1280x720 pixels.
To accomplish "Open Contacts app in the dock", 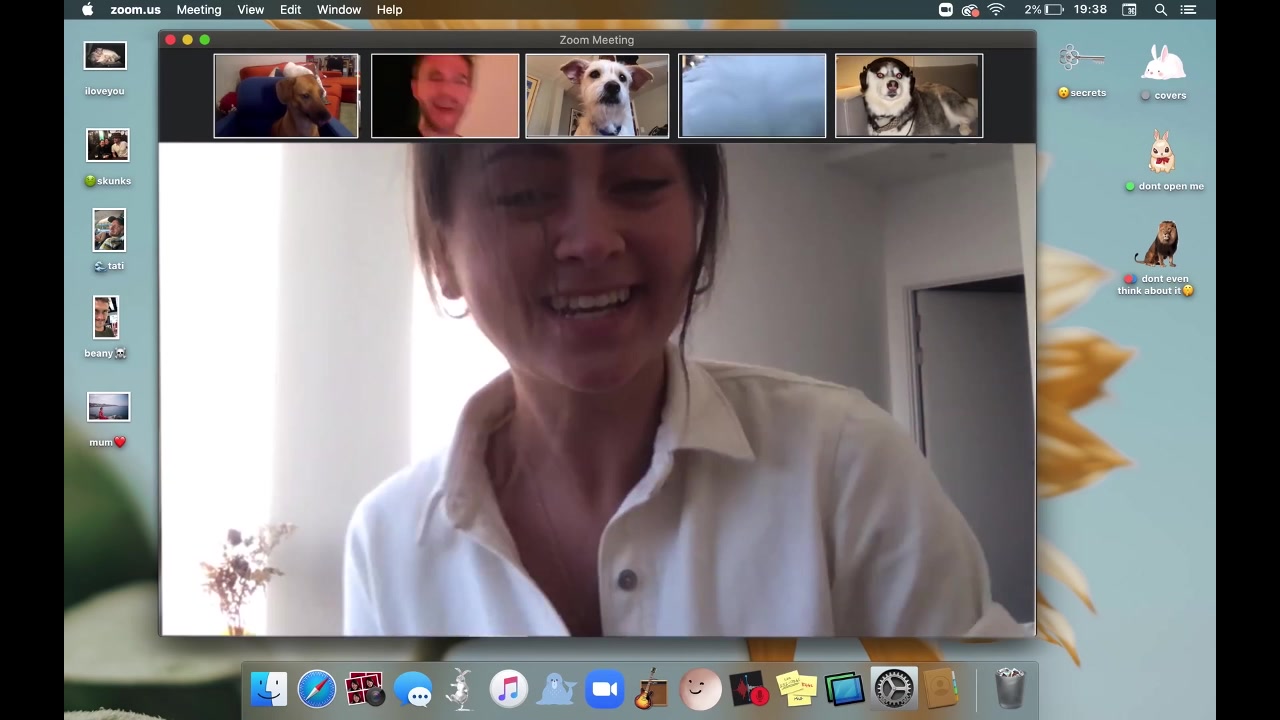I will [x=941, y=689].
